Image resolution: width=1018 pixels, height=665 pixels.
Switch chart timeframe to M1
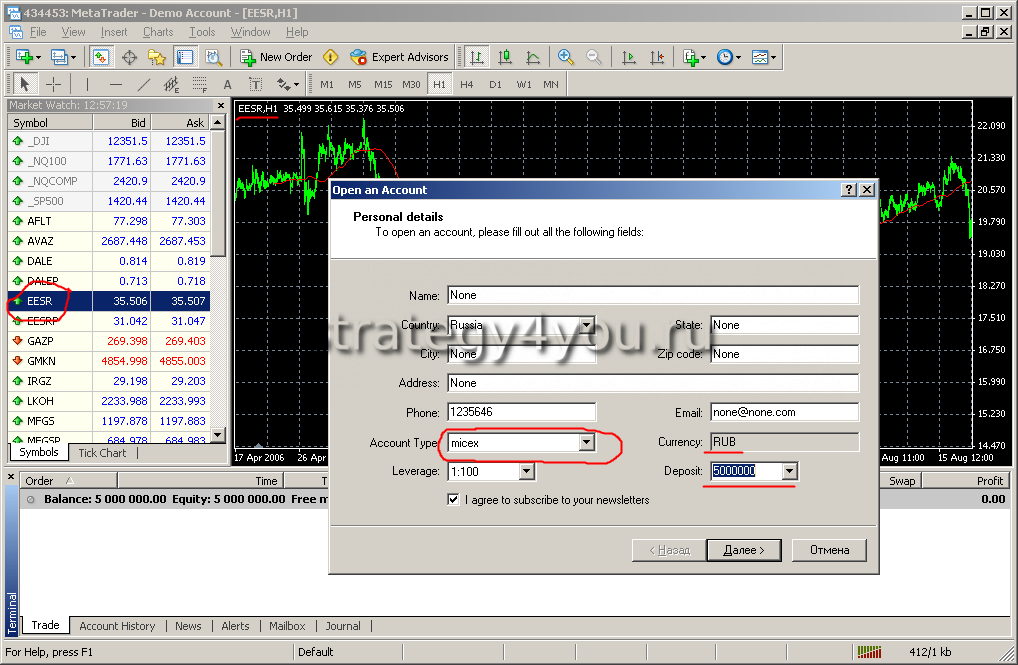[x=327, y=84]
